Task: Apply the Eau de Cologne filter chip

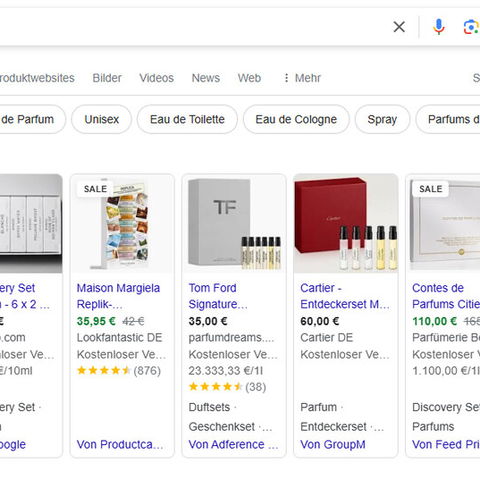Action: (296, 119)
